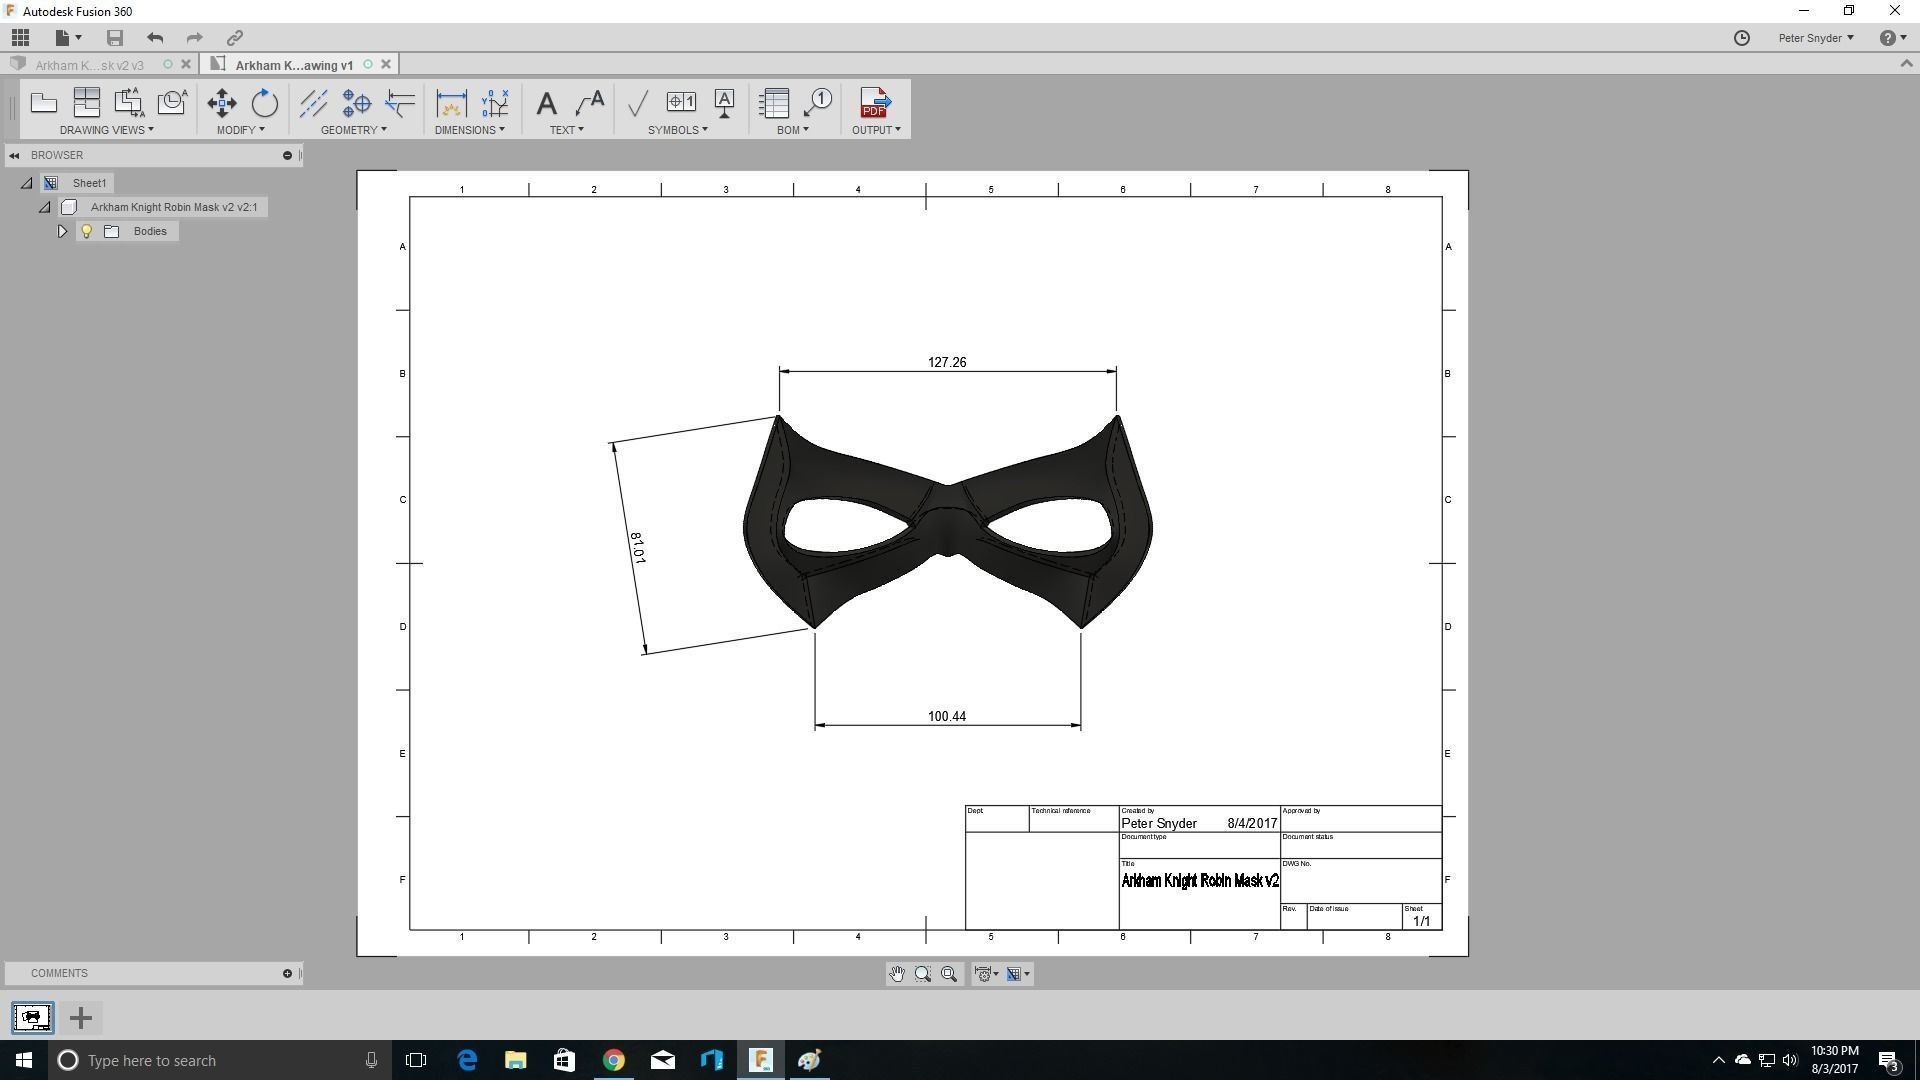Open the job status clock icon

click(x=1742, y=38)
